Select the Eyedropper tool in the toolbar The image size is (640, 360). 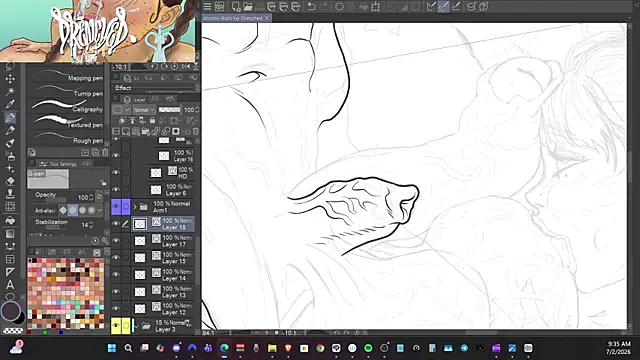[10, 104]
